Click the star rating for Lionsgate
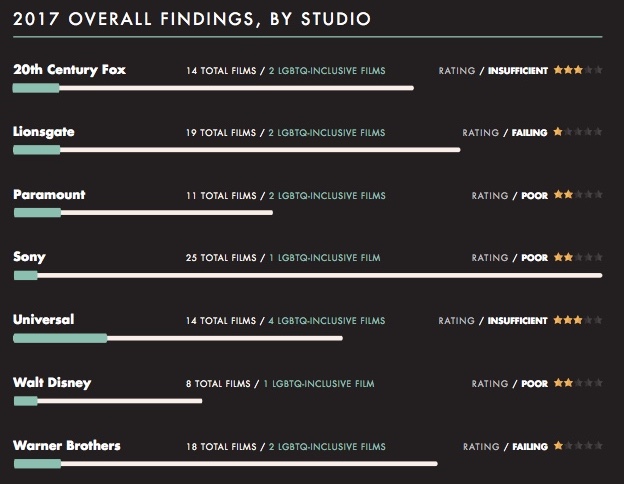Image resolution: width=624 pixels, height=484 pixels. [x=578, y=132]
